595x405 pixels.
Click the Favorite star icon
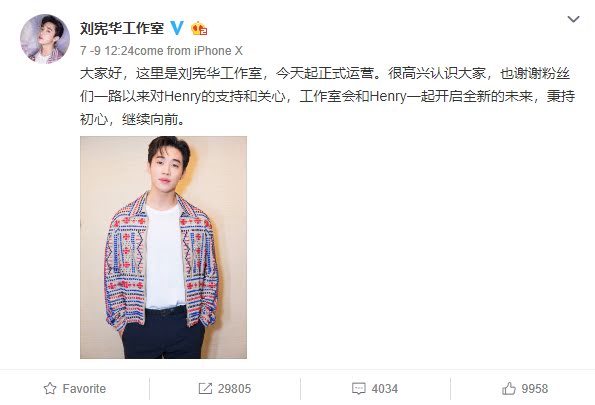click(x=50, y=389)
